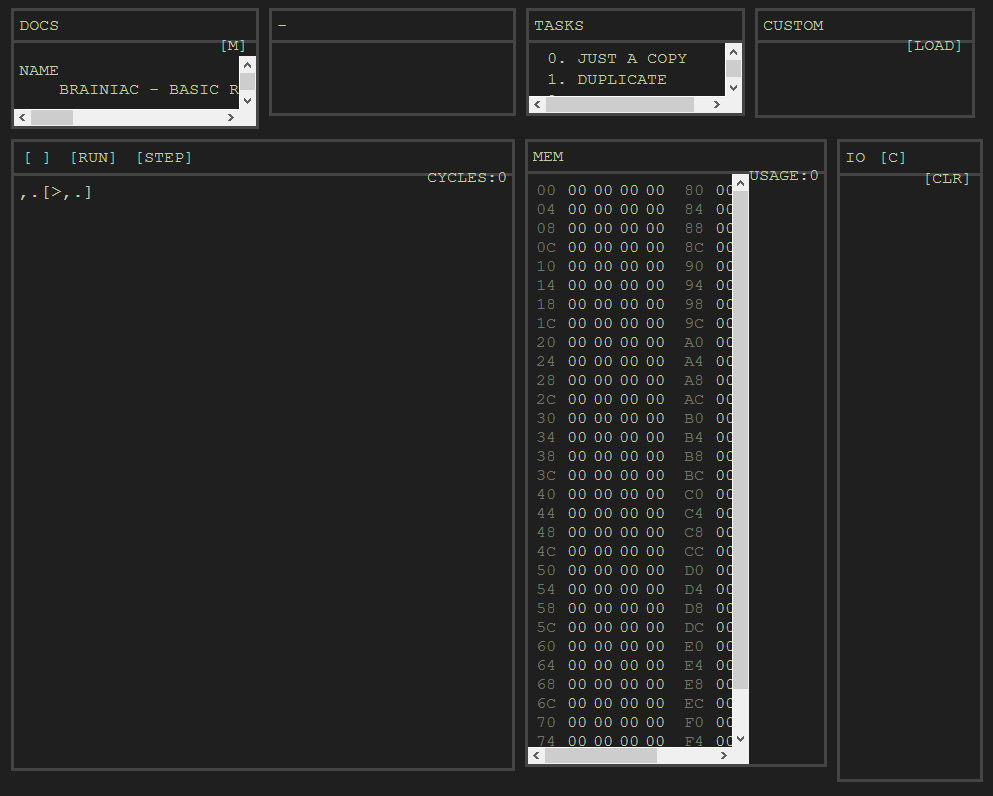Toggle the [M] option in DOCS

pos(233,46)
